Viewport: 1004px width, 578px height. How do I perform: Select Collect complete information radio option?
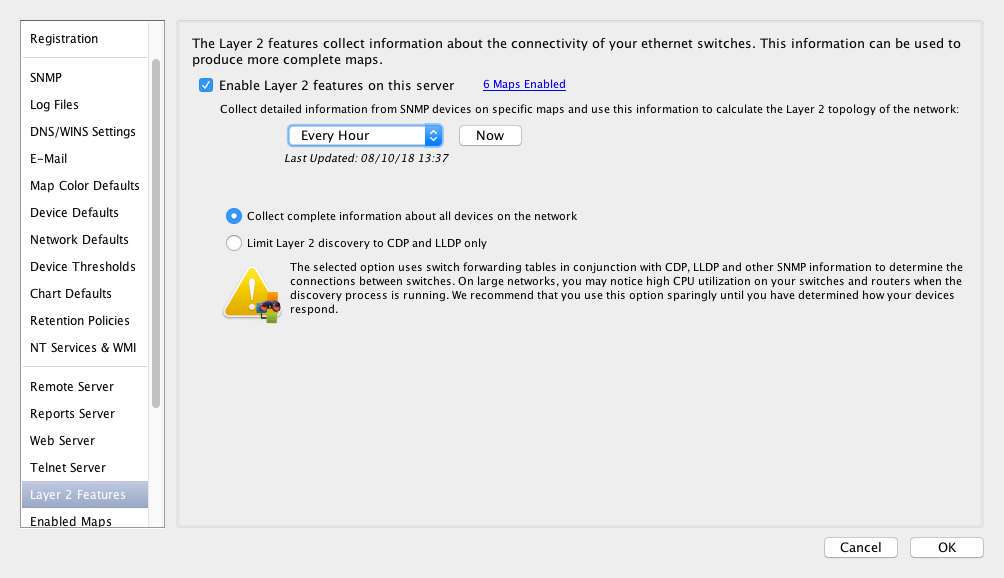tap(234, 216)
